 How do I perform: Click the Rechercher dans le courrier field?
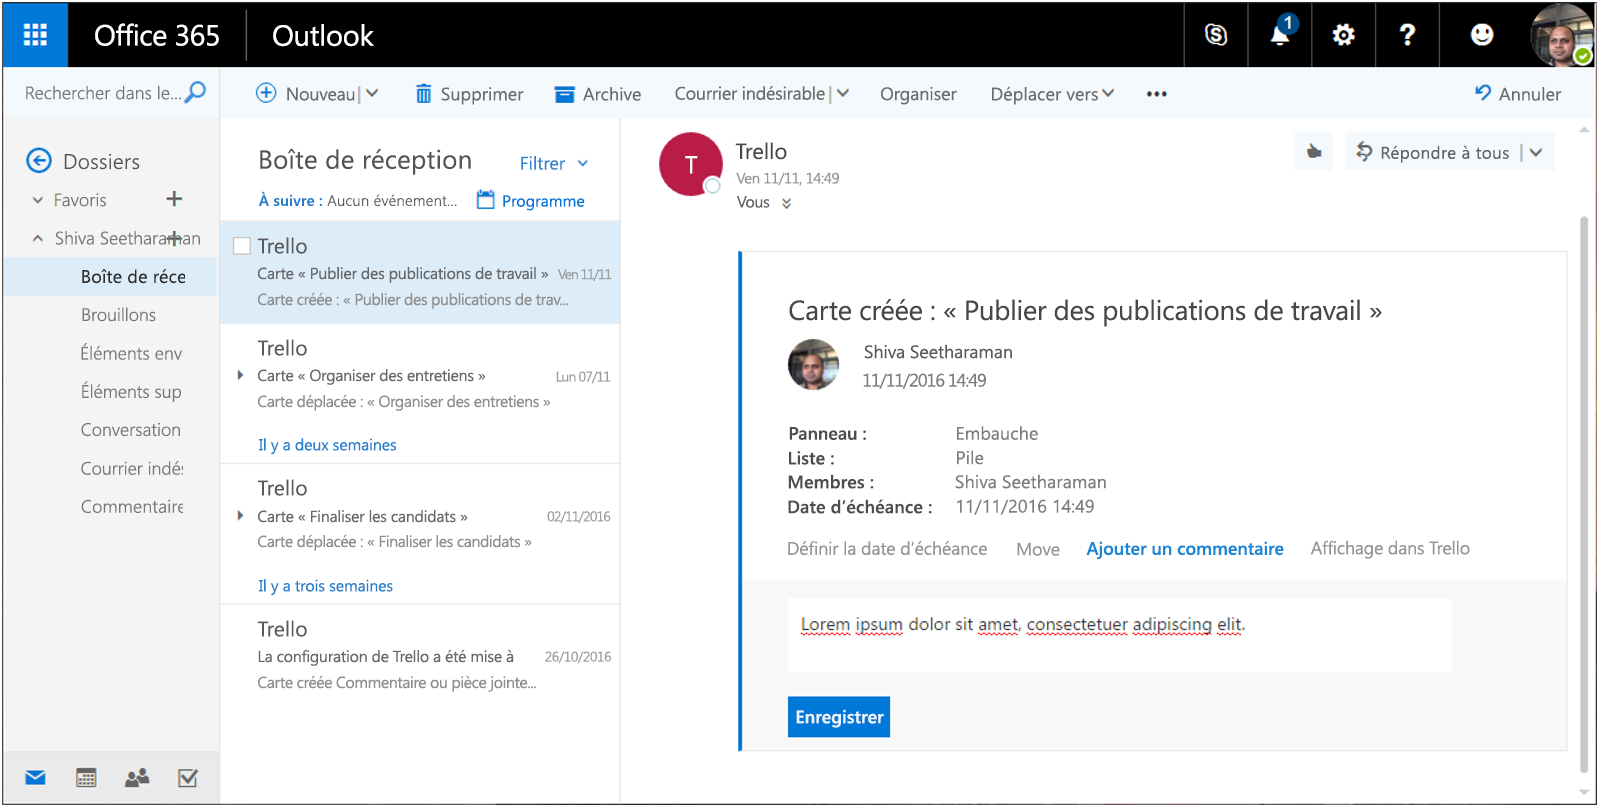click(x=103, y=93)
